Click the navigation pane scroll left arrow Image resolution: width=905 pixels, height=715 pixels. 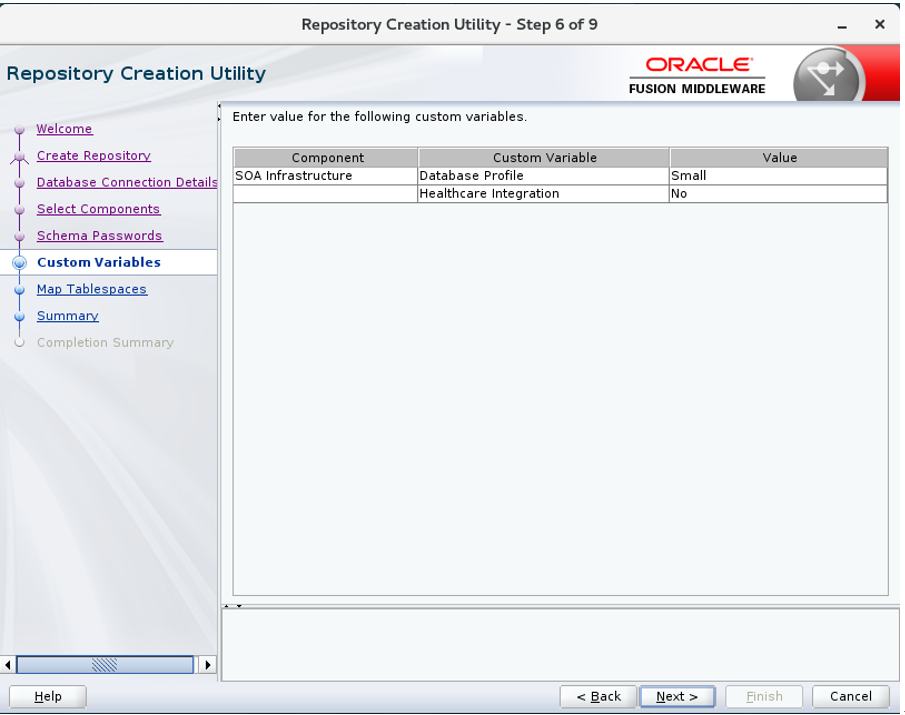tap(8, 665)
